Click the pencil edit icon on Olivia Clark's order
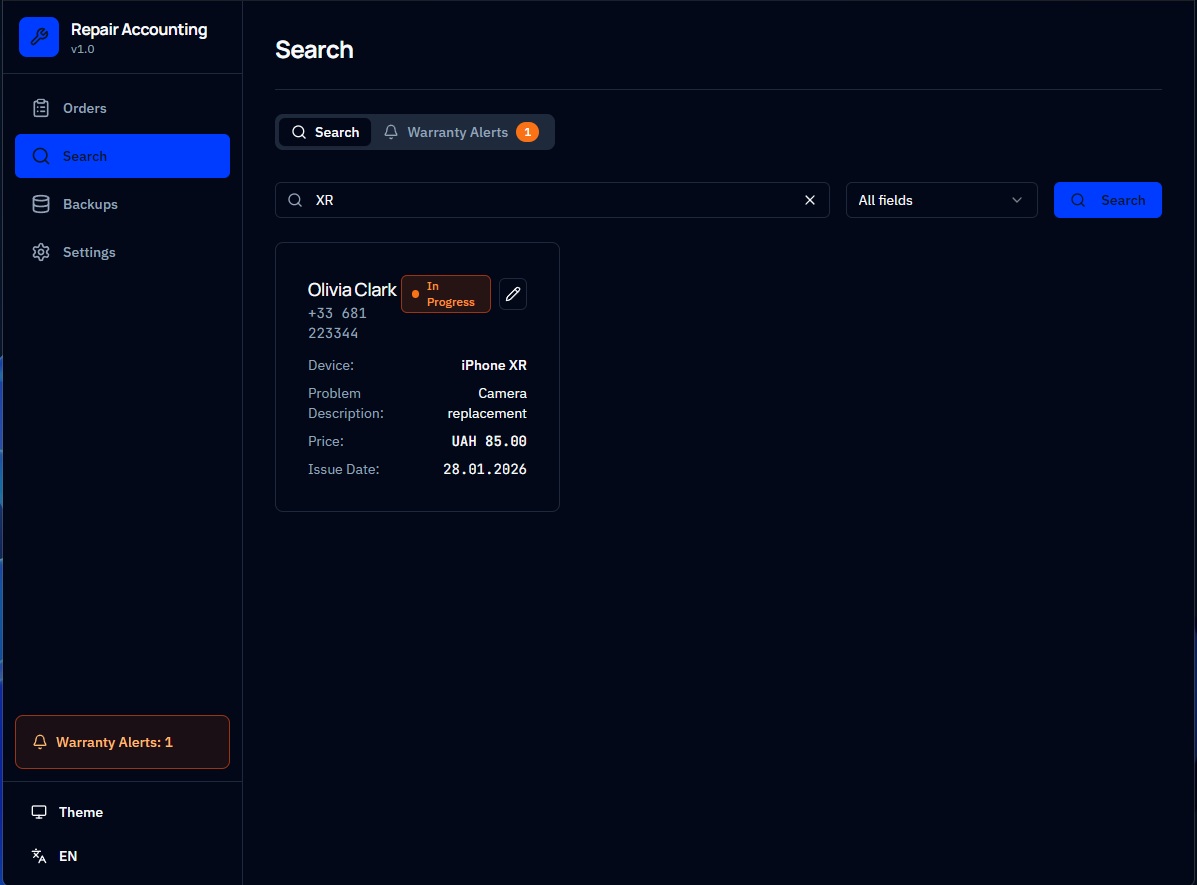Viewport: 1197px width, 885px height. (513, 293)
